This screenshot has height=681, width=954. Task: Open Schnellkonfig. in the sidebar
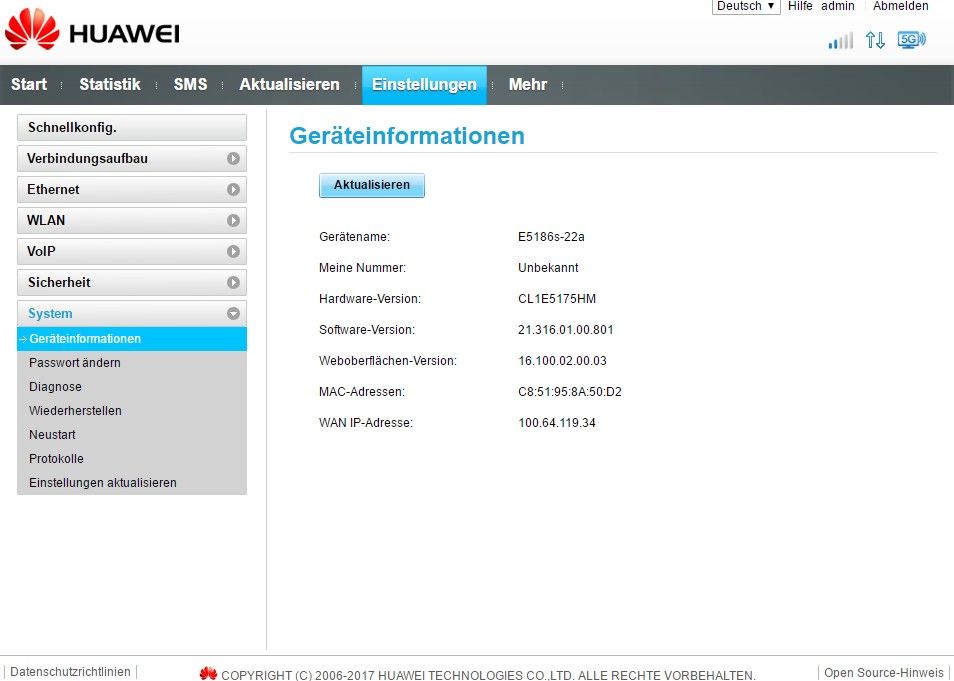point(131,128)
